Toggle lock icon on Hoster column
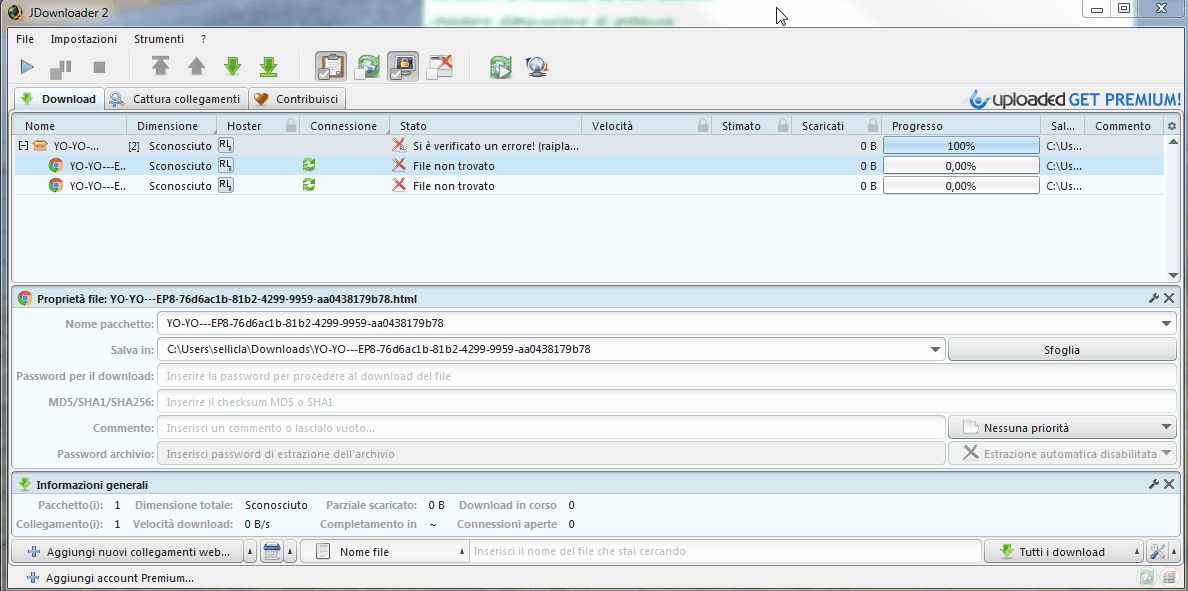The height and width of the screenshot is (591, 1188). click(x=291, y=126)
